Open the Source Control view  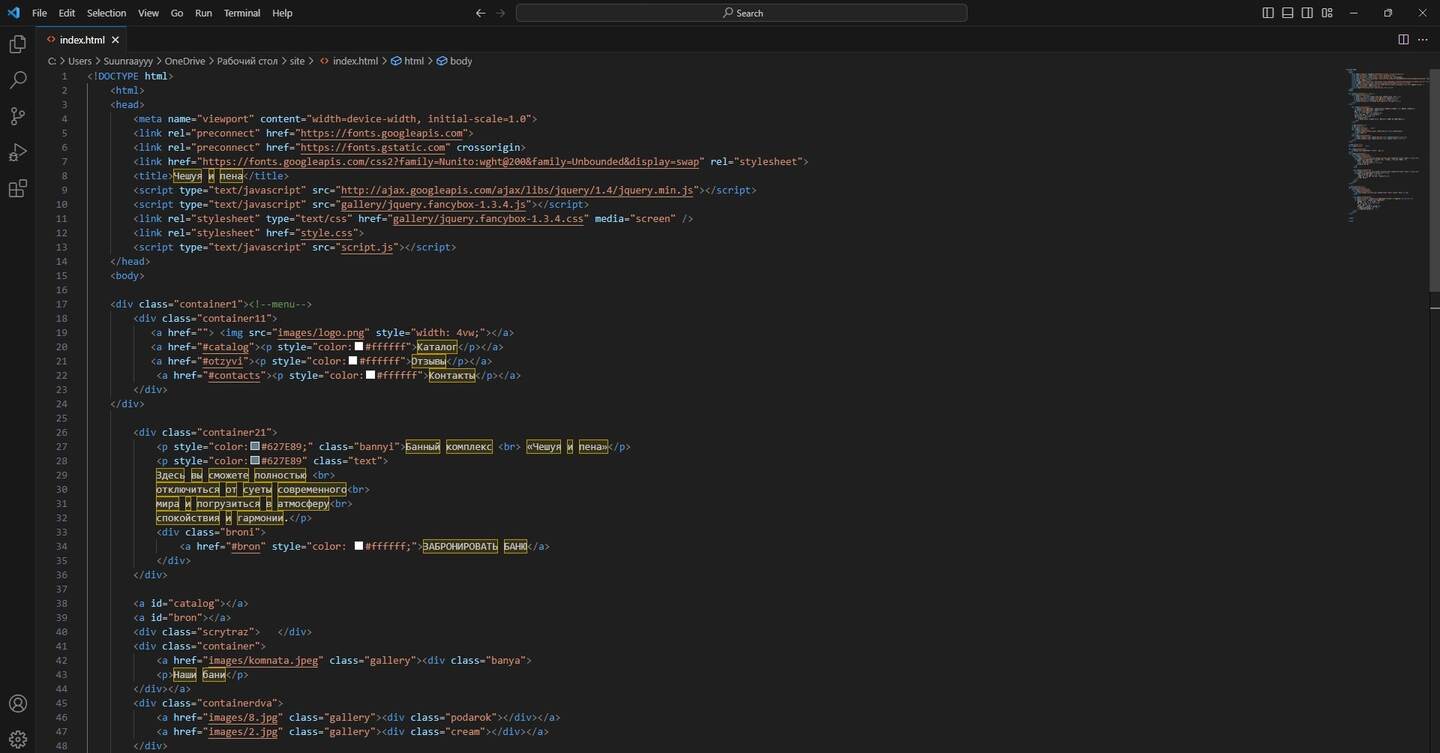click(17, 116)
